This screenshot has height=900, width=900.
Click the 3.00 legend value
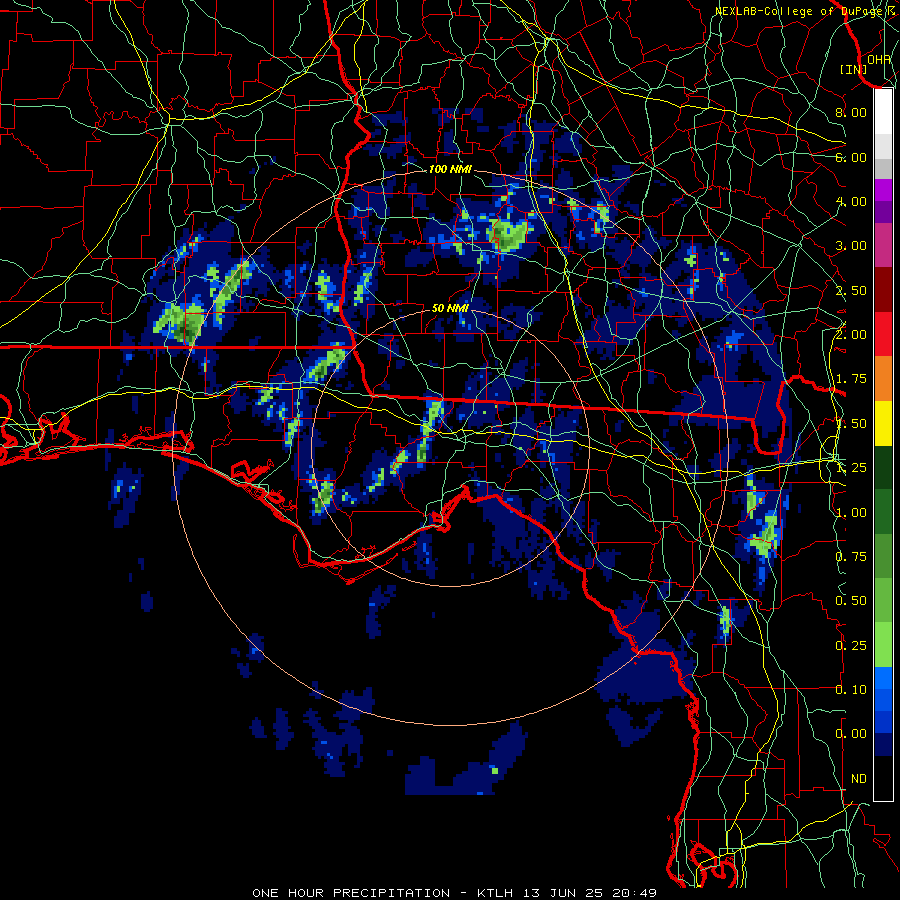(851, 246)
